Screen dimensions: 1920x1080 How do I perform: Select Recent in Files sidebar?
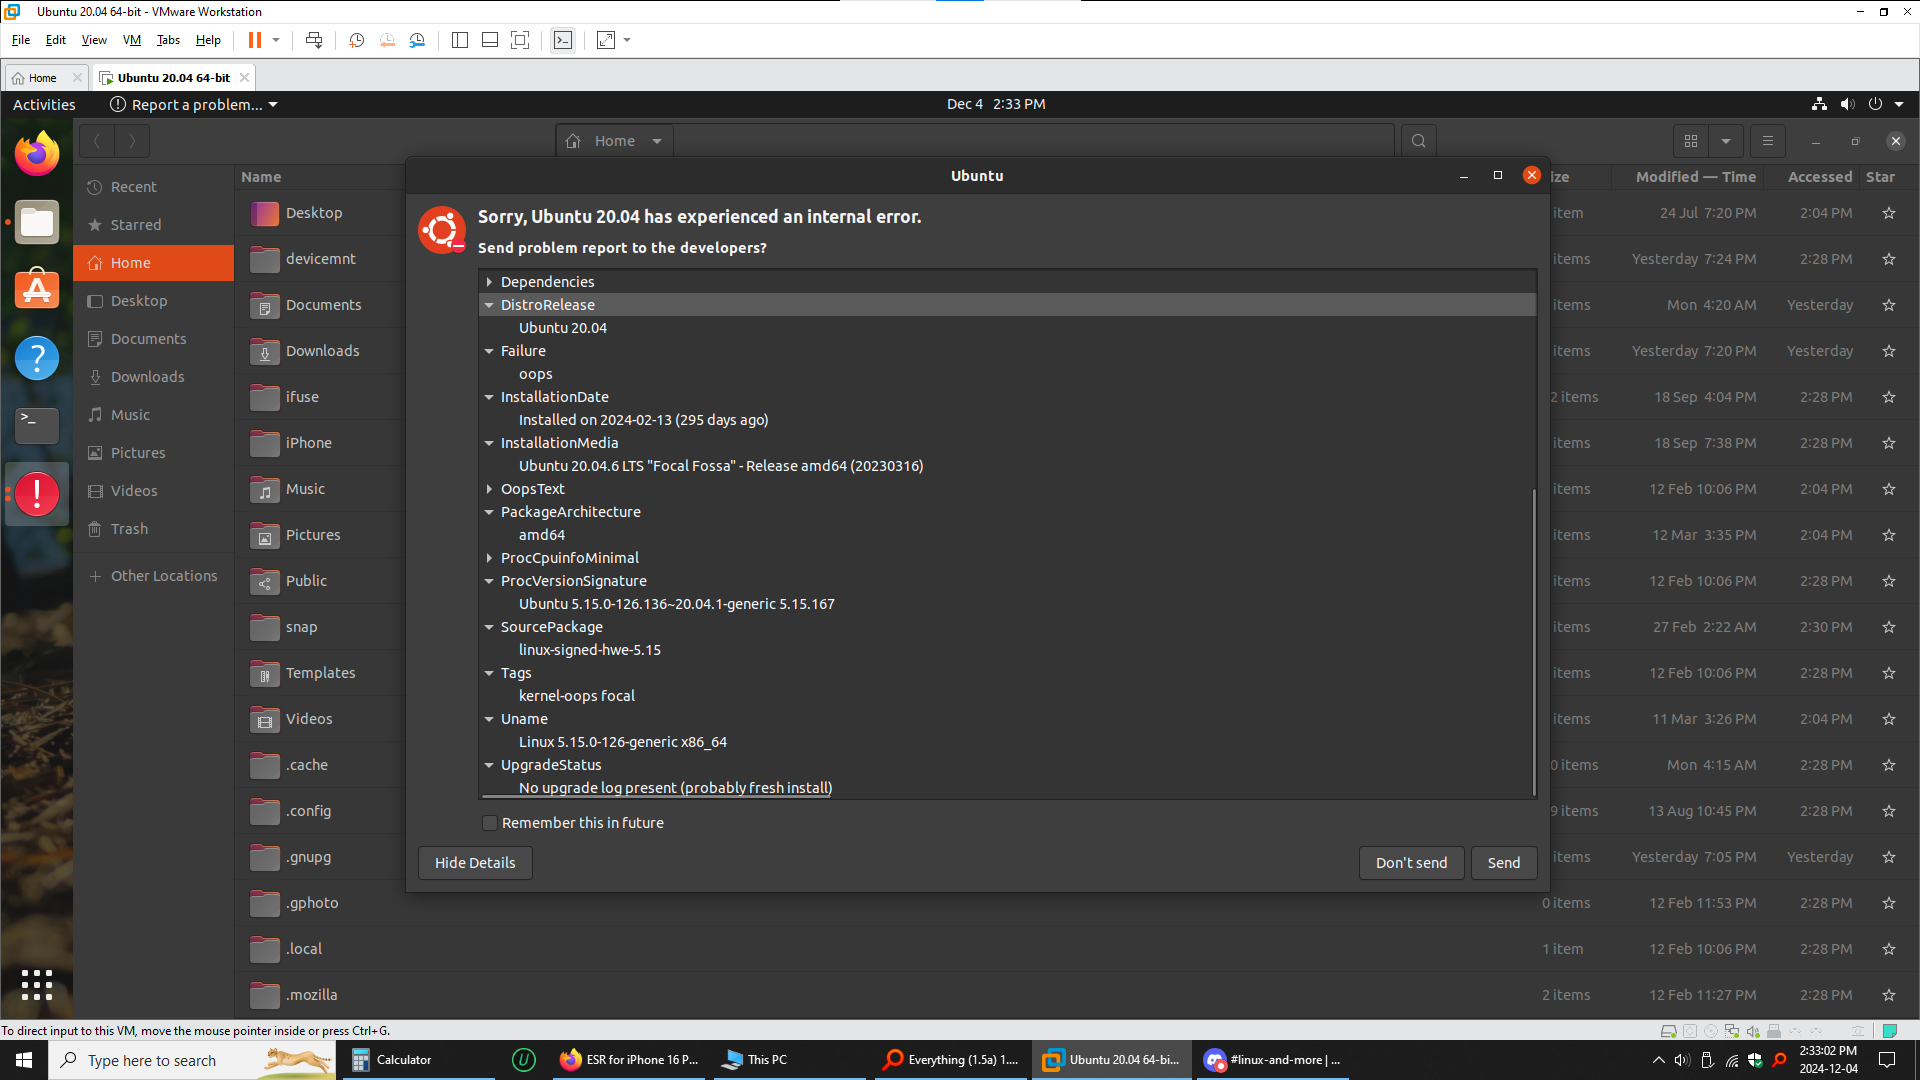click(154, 187)
